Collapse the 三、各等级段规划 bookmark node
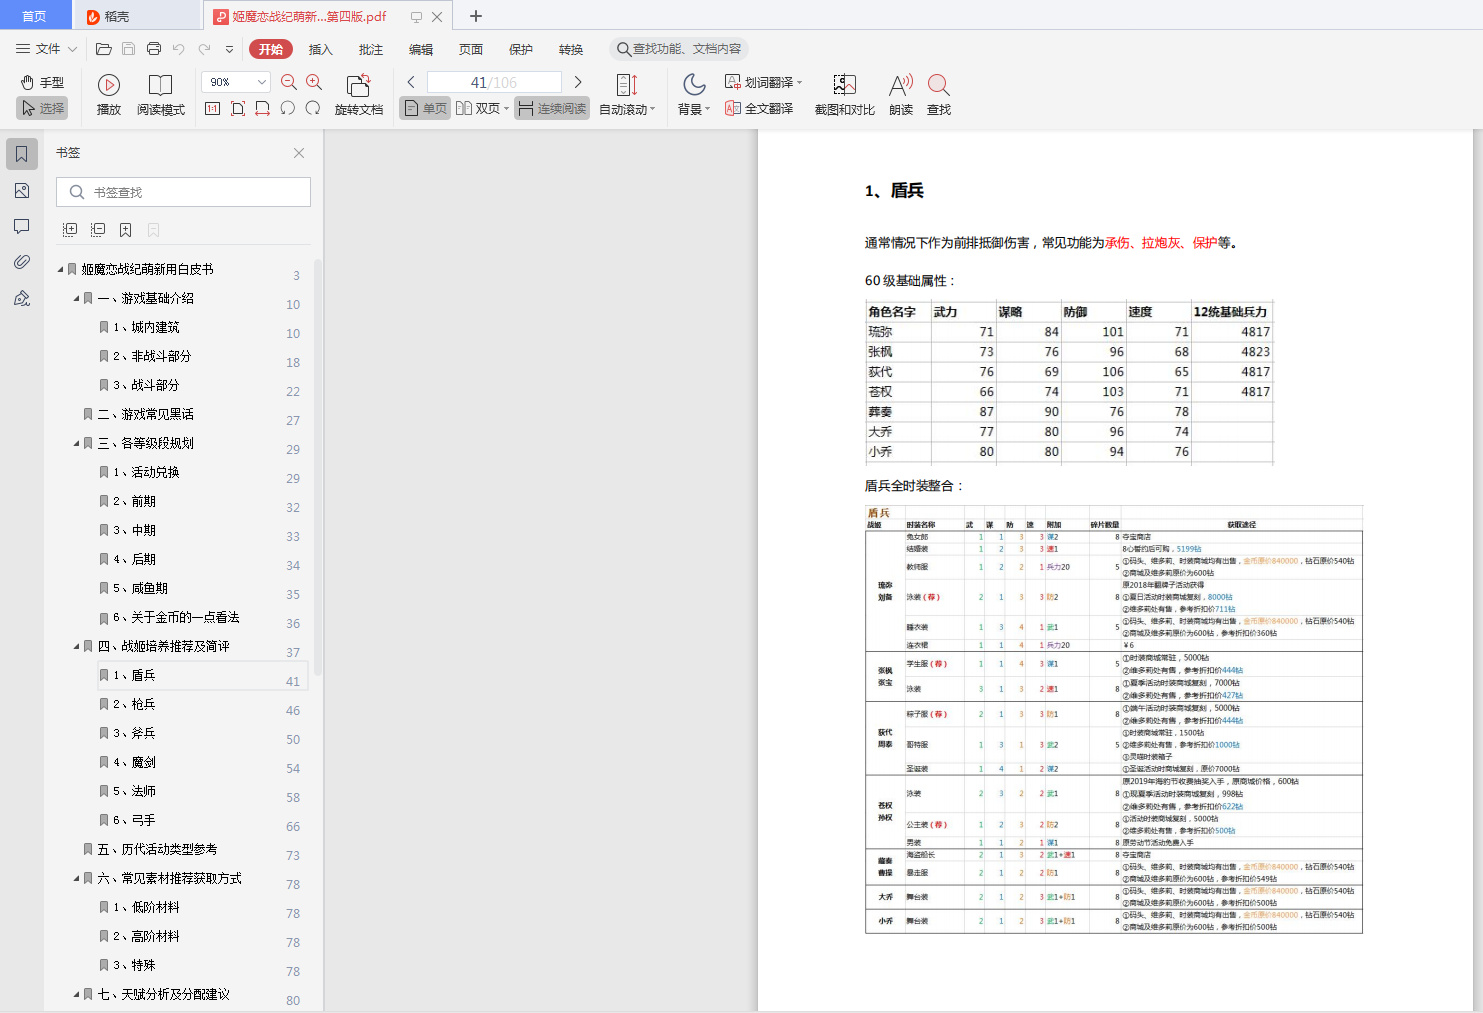This screenshot has height=1013, width=1483. (76, 443)
